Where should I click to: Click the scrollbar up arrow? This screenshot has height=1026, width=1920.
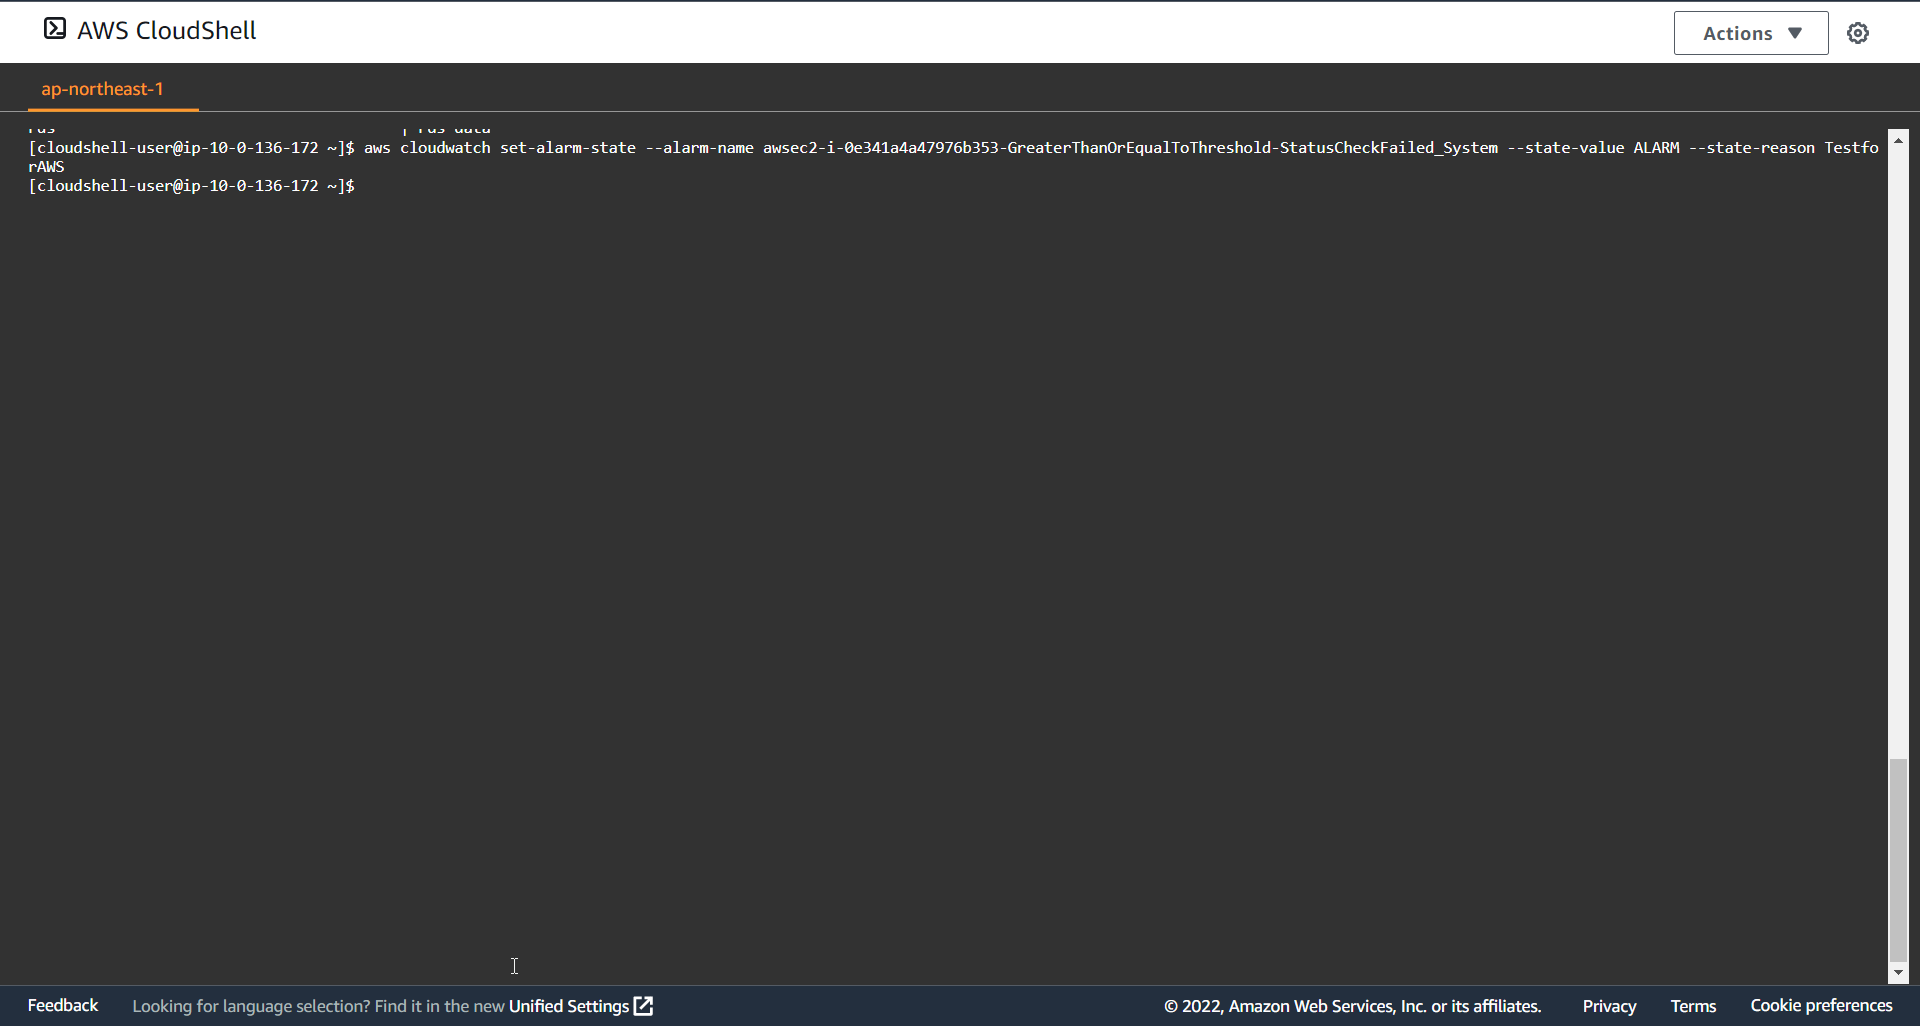coord(1899,140)
